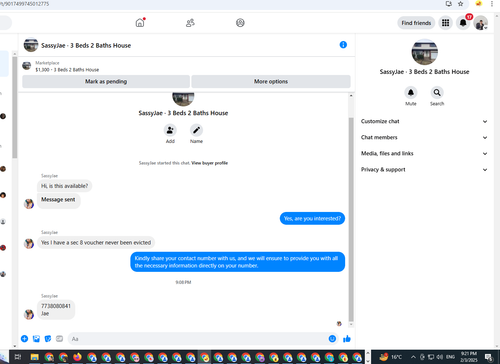Open the account profile picture menu
Viewport: 500px width, 364px height.
480,23
